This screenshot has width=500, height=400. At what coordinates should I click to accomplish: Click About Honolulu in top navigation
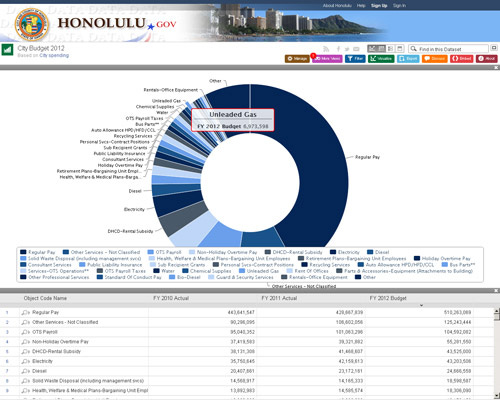pyautogui.click(x=337, y=6)
